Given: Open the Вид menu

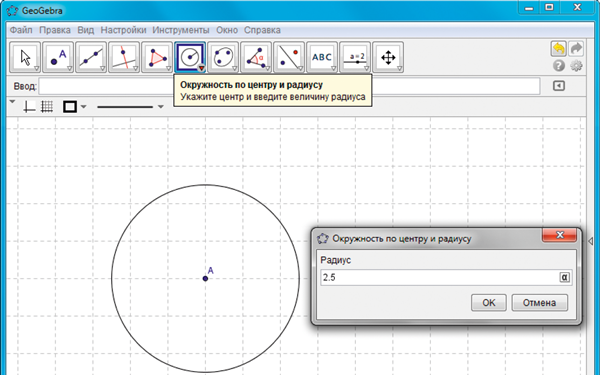Looking at the screenshot, I should coord(85,30).
